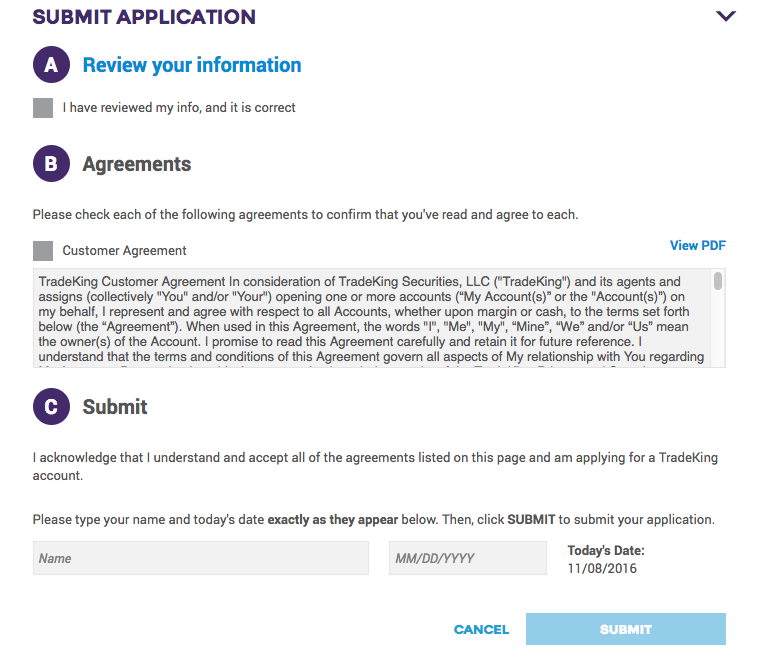This screenshot has width=758, height=652.
Task: Click the Submit button
Action: point(625,629)
